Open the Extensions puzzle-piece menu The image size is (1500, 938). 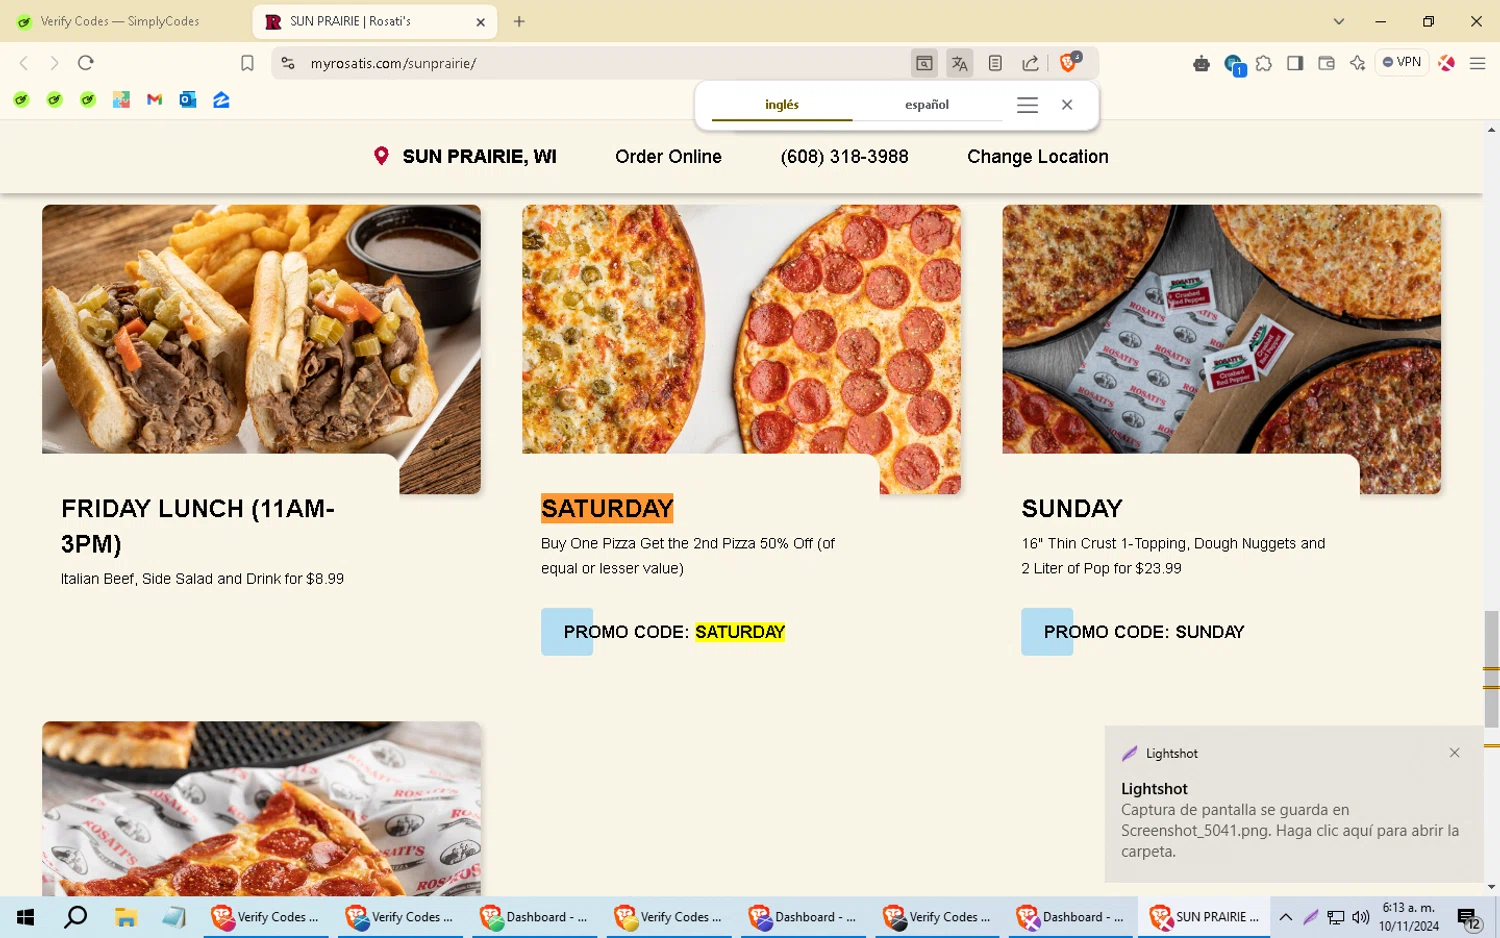(x=1264, y=63)
